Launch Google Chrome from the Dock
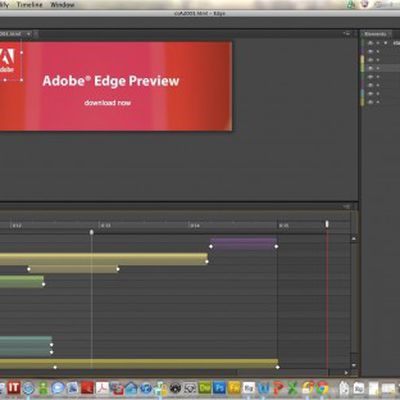The height and width of the screenshot is (400, 400). click(x=322, y=388)
